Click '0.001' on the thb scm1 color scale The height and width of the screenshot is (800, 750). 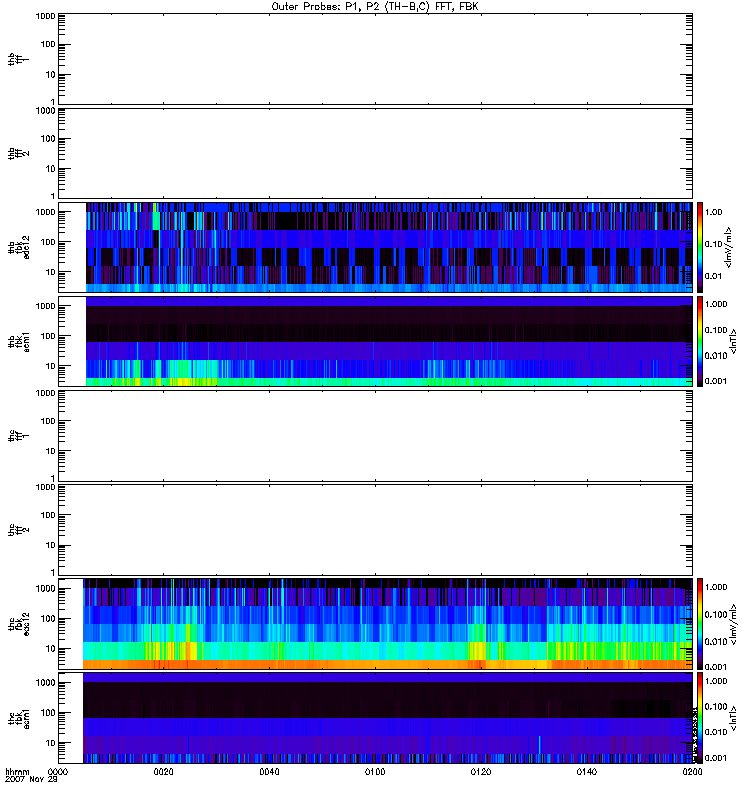coord(716,381)
